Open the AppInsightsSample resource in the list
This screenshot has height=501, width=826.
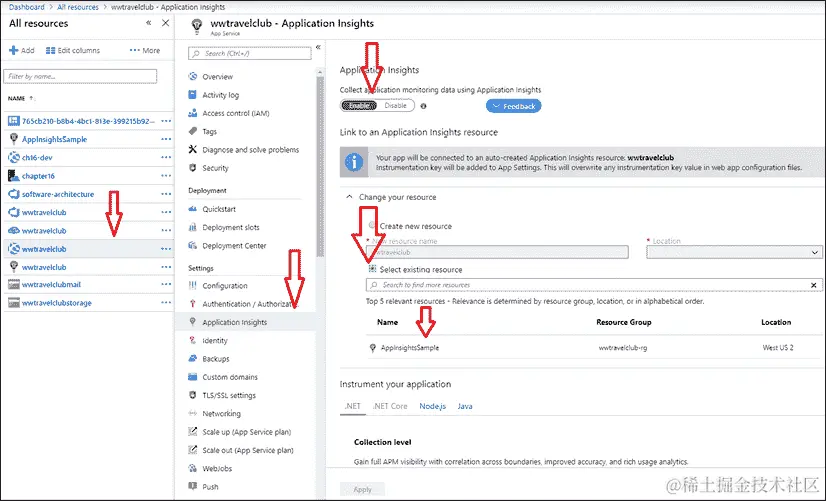(x=54, y=139)
